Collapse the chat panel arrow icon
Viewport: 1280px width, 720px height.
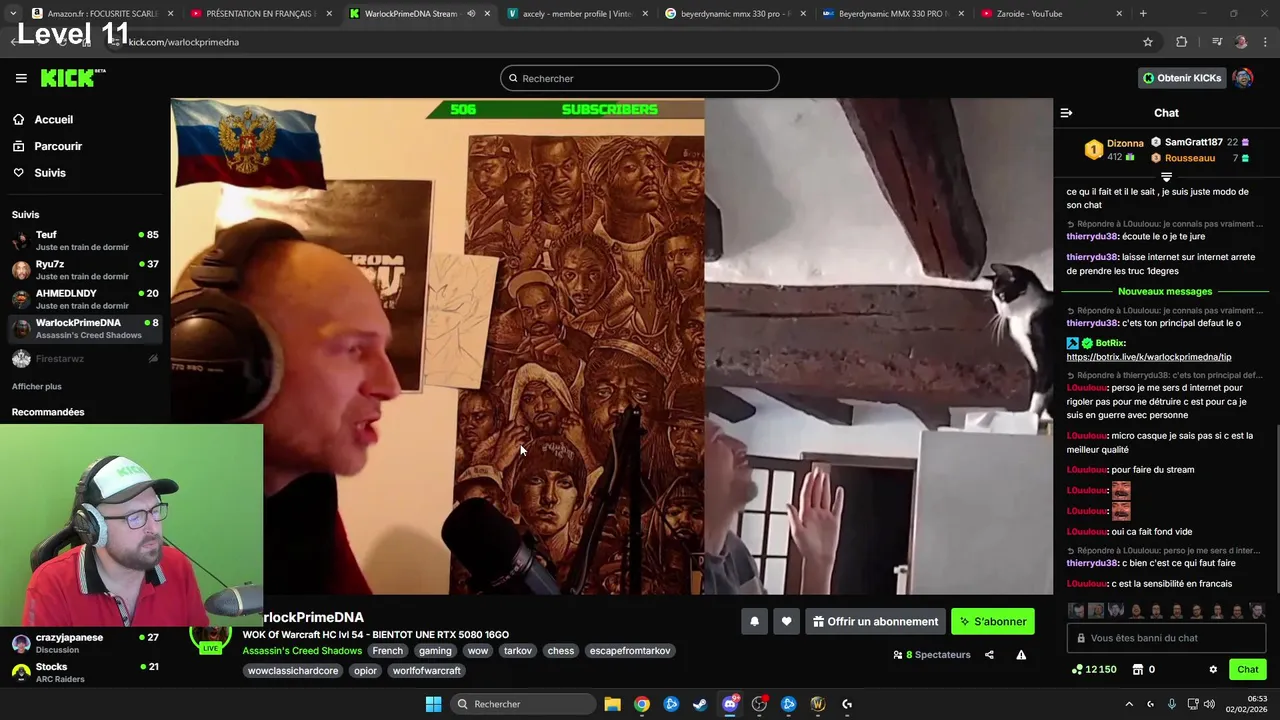point(1066,113)
